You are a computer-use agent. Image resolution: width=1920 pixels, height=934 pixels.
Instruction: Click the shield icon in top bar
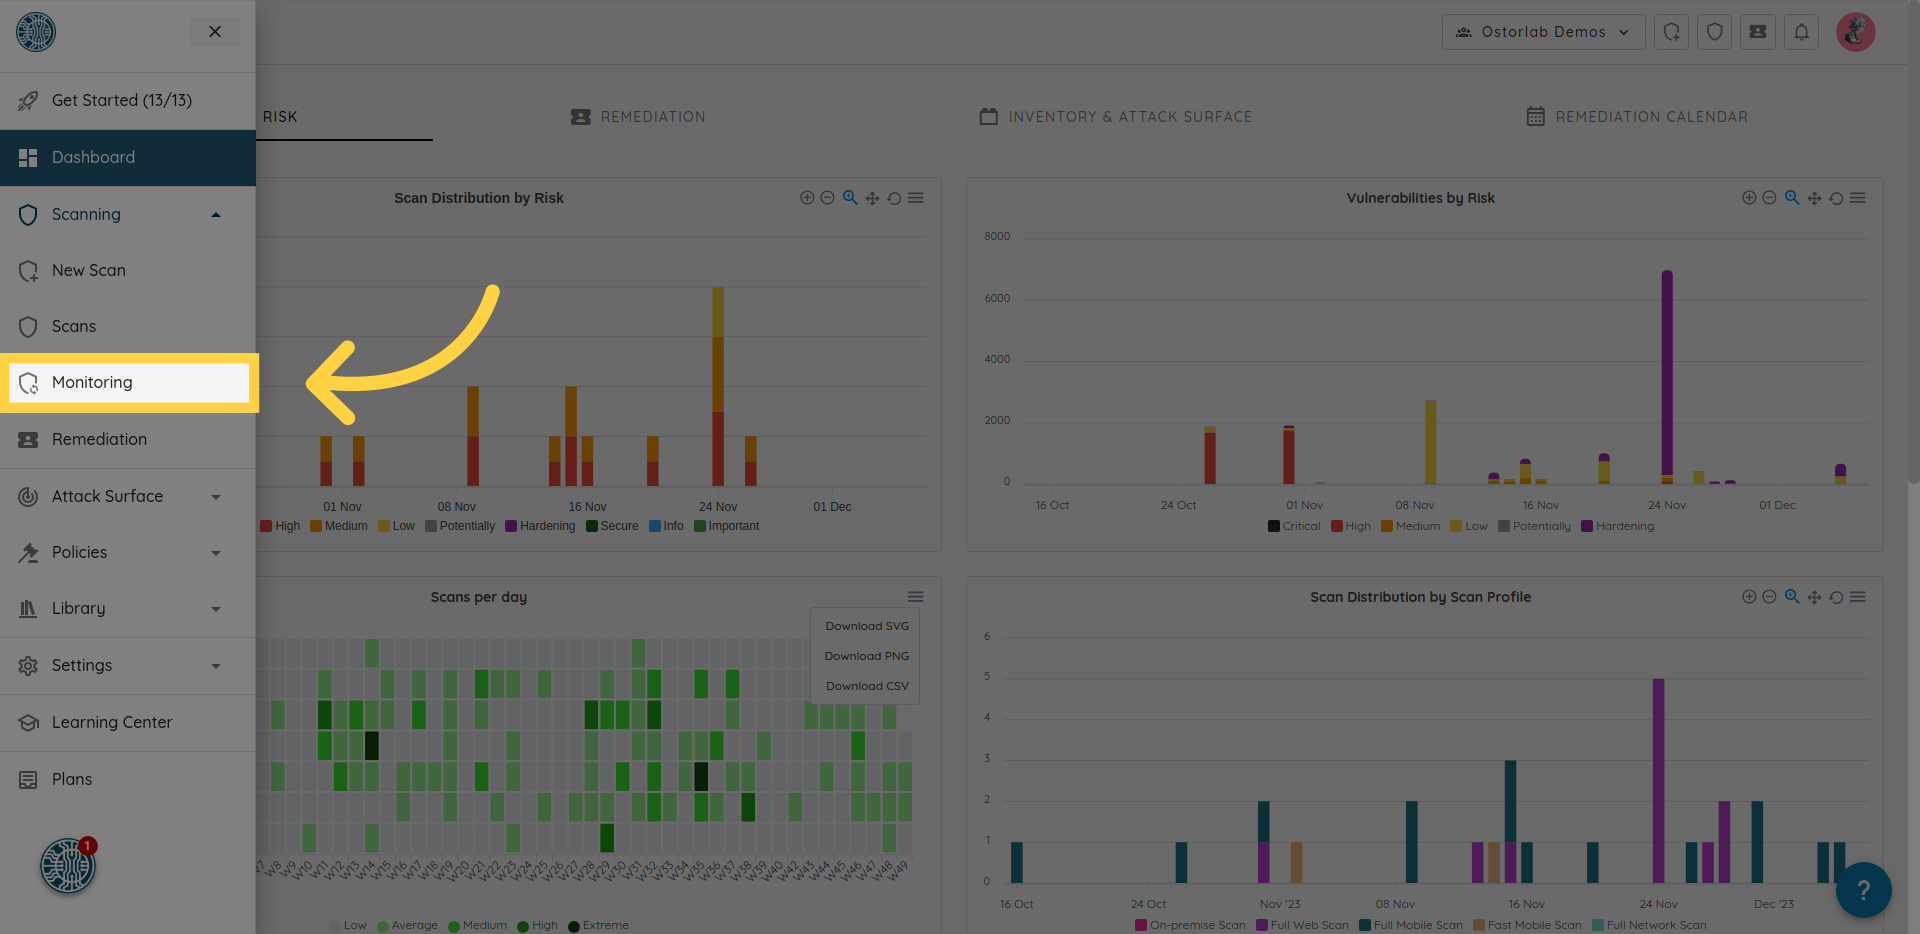coord(1714,32)
